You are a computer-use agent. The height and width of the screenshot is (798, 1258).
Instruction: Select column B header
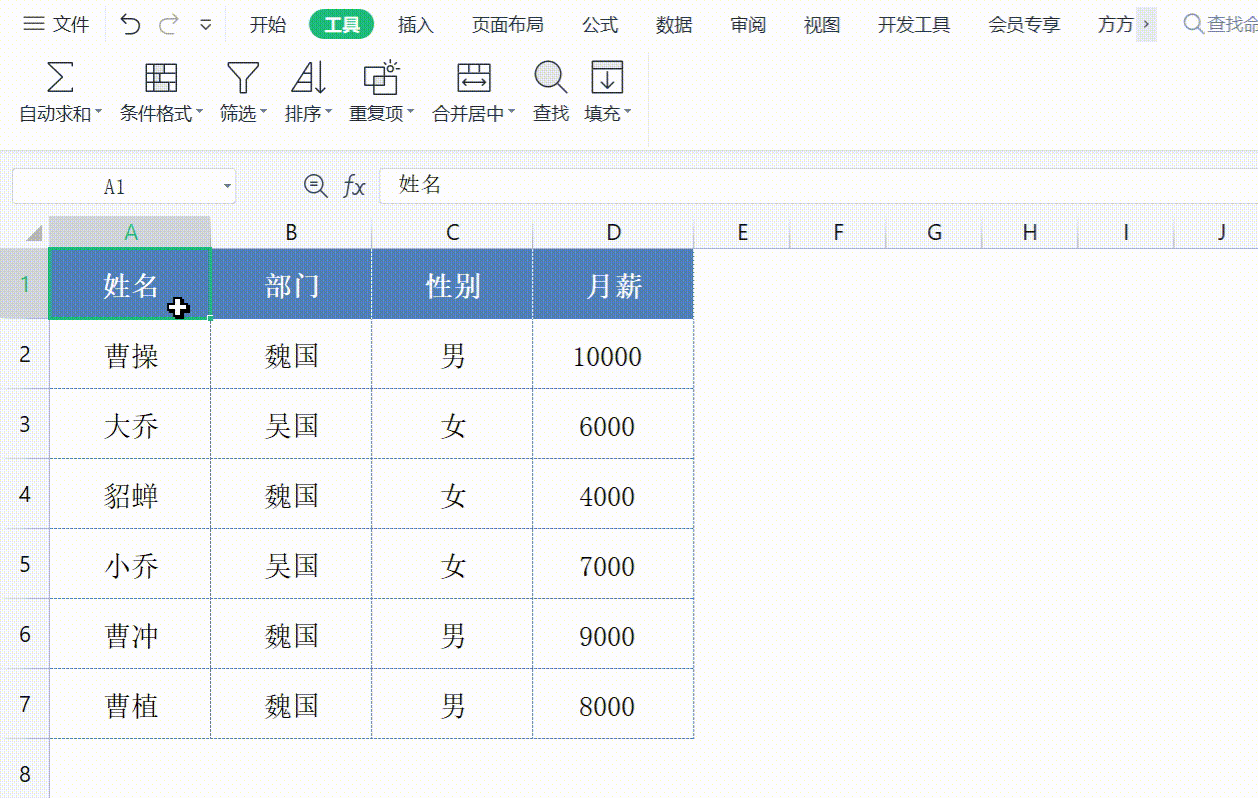(291, 232)
